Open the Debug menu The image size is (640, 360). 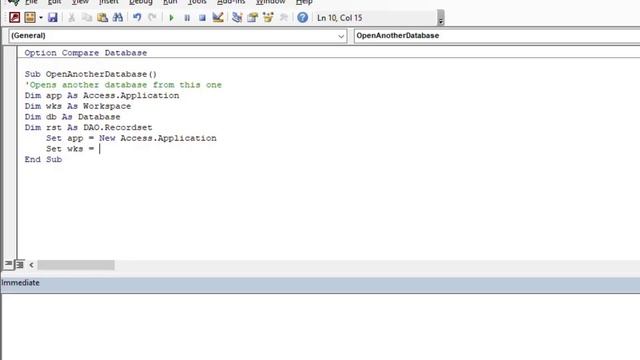141,2
